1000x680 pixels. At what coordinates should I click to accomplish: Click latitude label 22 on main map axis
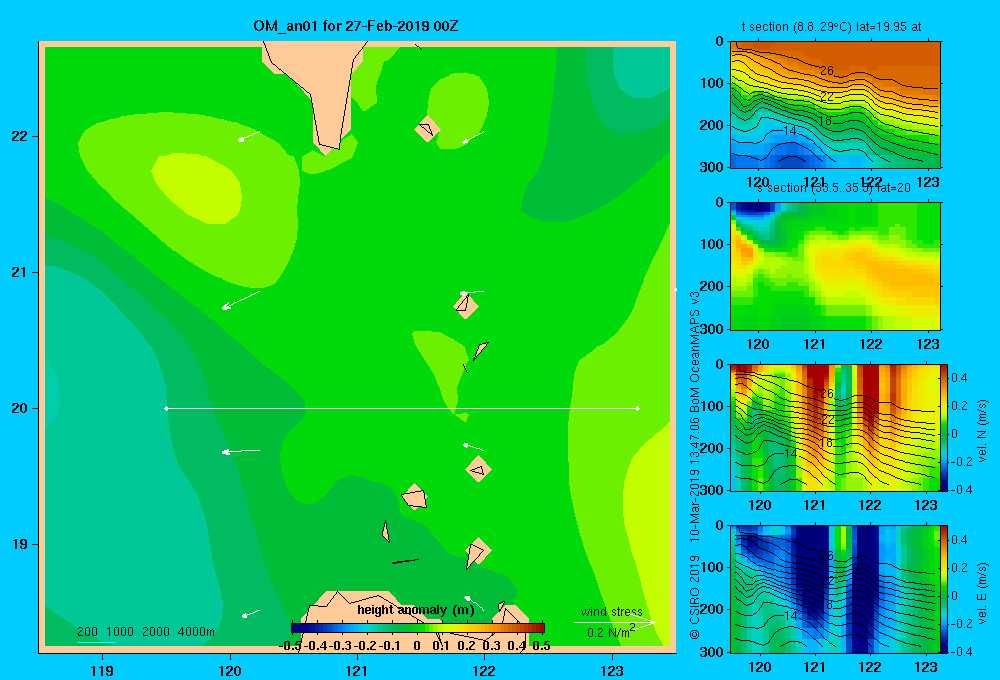click(20, 136)
